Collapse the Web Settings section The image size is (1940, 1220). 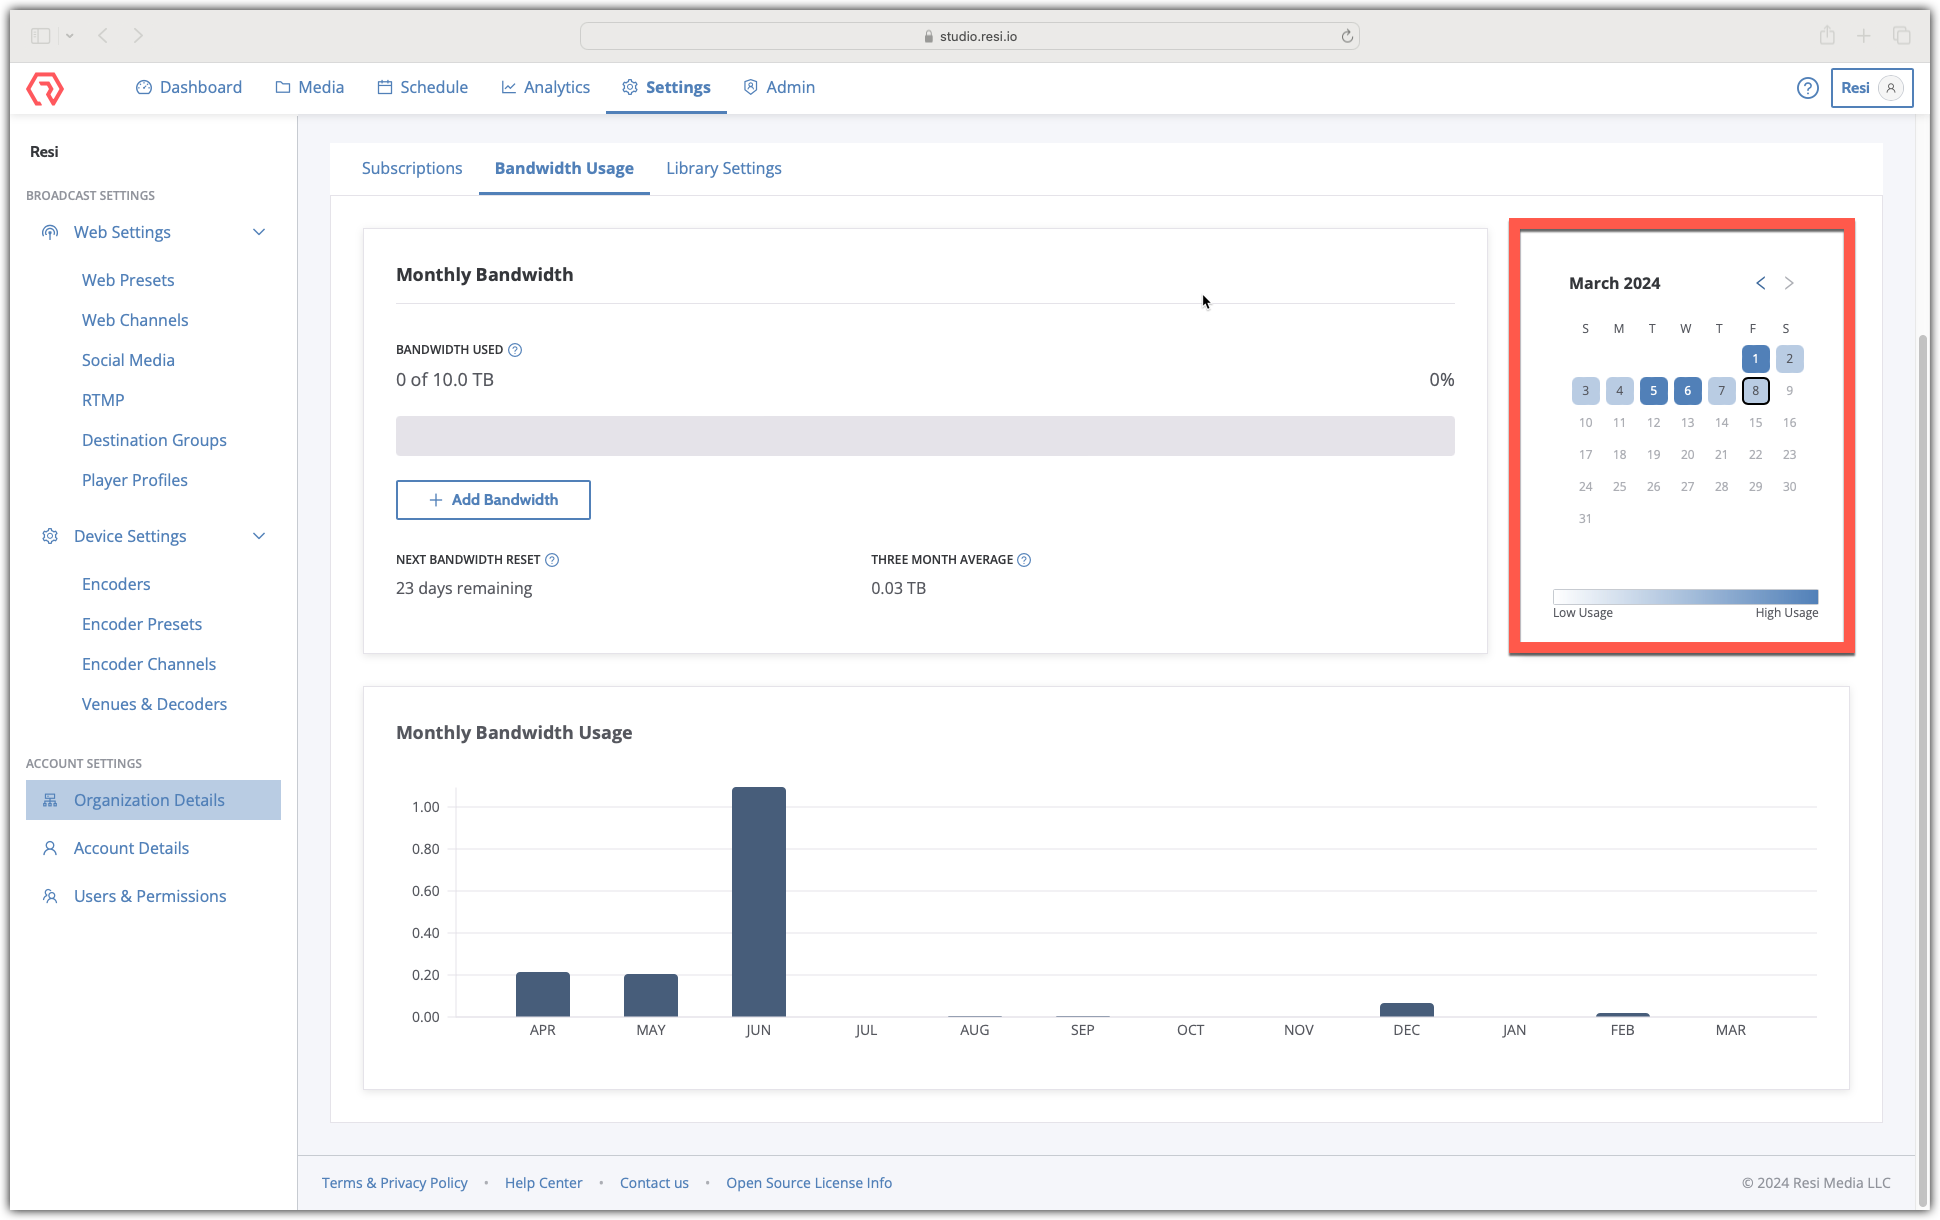point(259,232)
